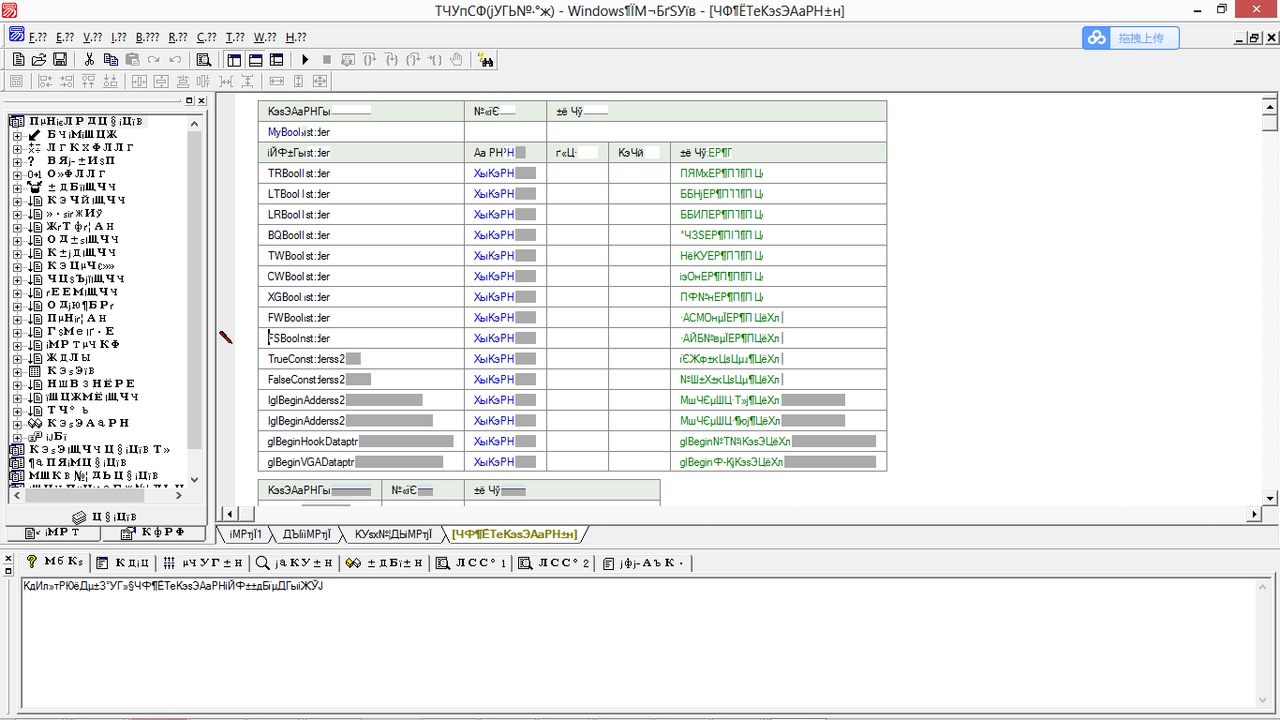Expand the tree node with pointing hand icon
1280x720 pixels.
pos(17,135)
